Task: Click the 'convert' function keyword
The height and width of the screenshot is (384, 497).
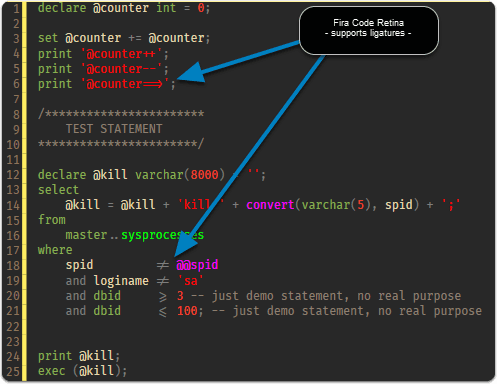Action: pyautogui.click(x=270, y=205)
